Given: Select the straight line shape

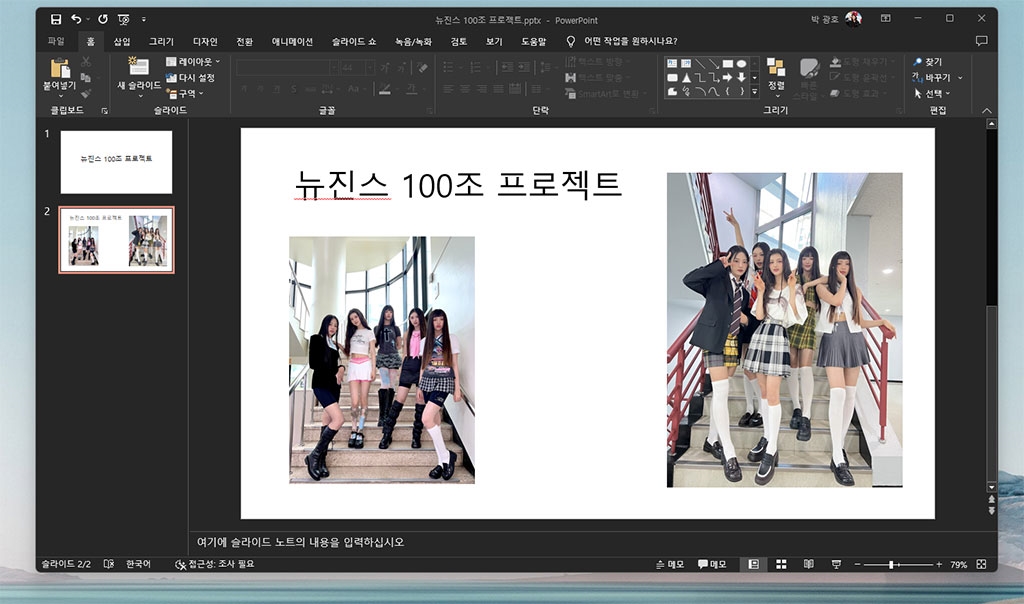Looking at the screenshot, I should 699,63.
